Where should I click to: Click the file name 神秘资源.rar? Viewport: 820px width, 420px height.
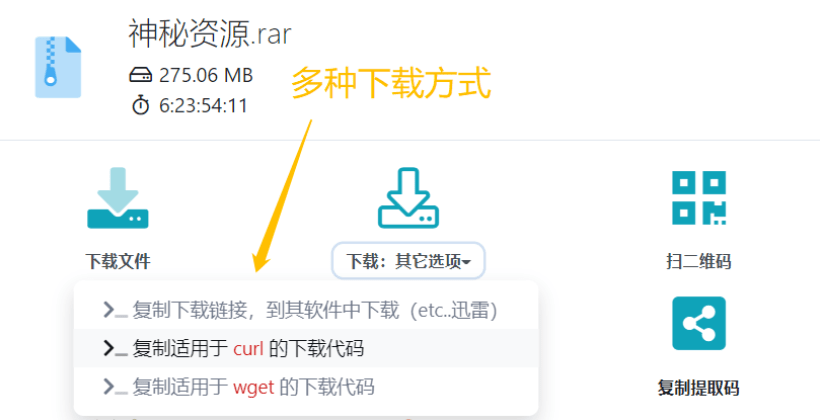point(210,35)
